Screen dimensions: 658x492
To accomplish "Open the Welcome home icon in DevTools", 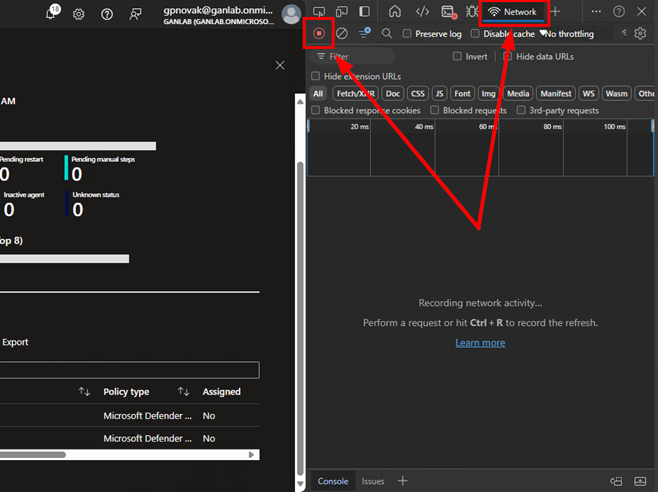I will tap(395, 12).
